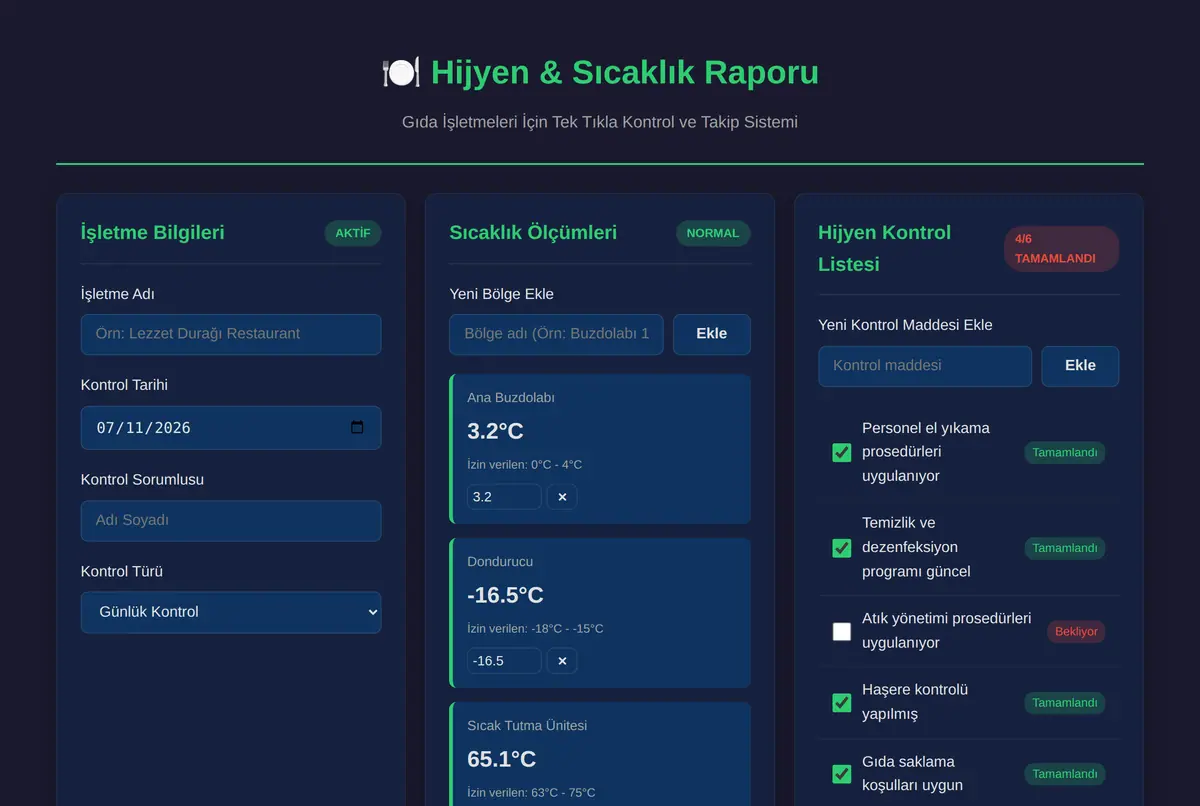Click the Kontrol maddesi input field

(x=925, y=366)
